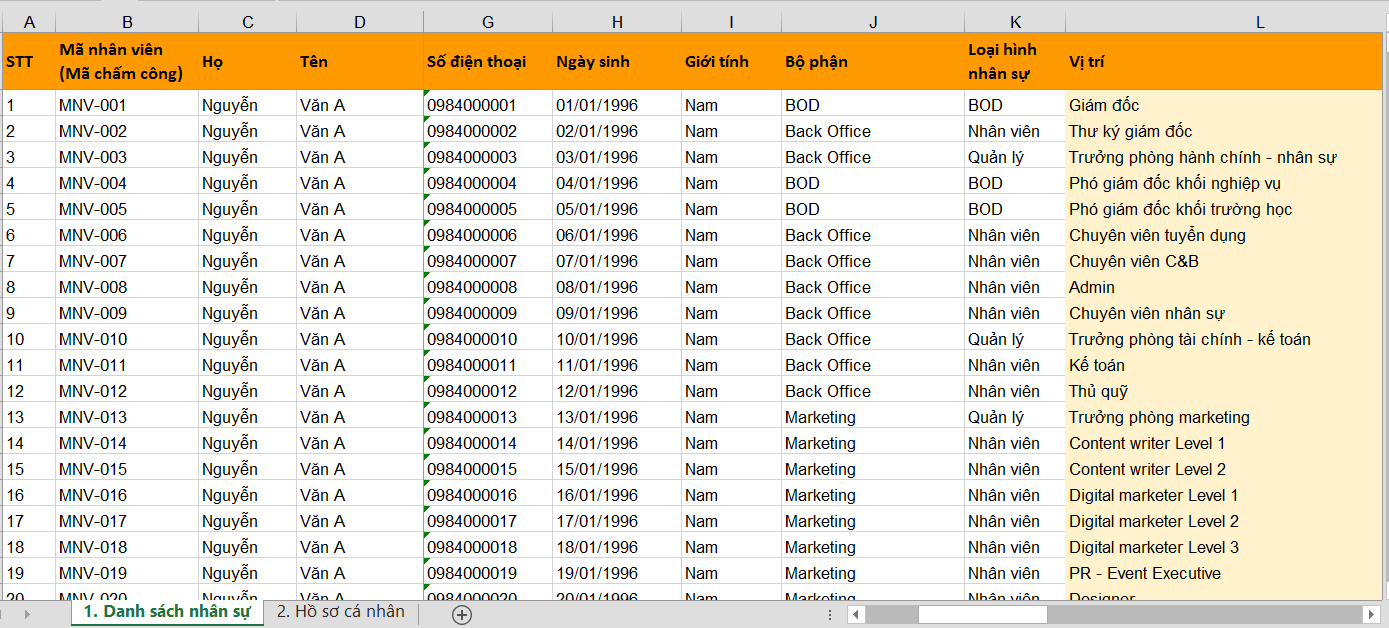
Task: Select 'Marketing' cell in row MNV-013
Action: coord(873,417)
